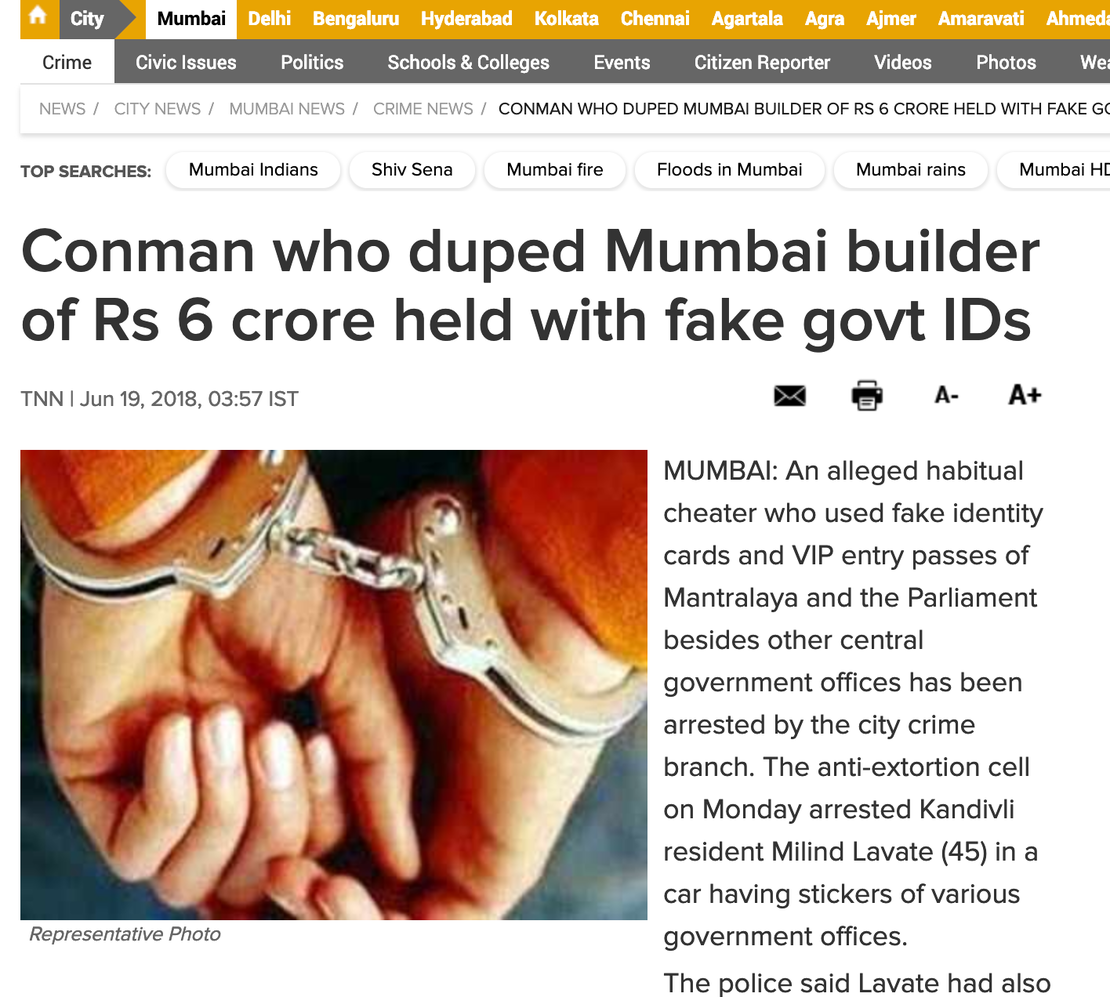This screenshot has width=1110, height=997.
Task: Open the Videos section
Action: (x=903, y=62)
